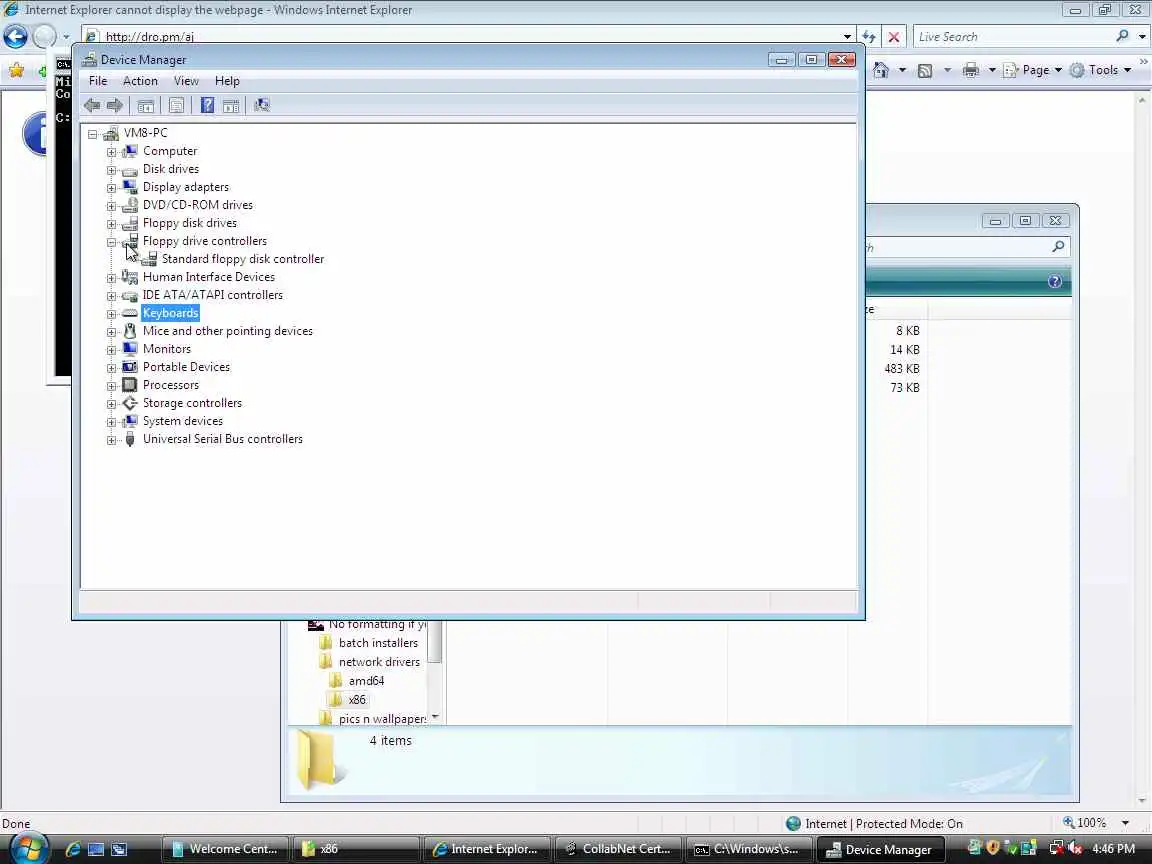Viewport: 1152px width, 864px height.
Task: Click the Internet Explorer quick launch icon
Action: 73,849
